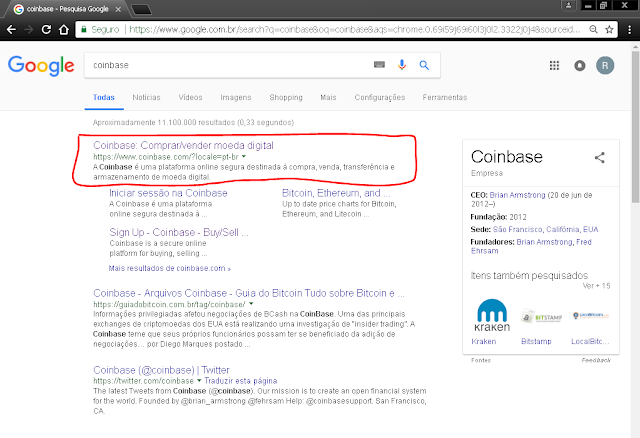The height and width of the screenshot is (438, 640).
Task: Open Sign Up - Coinbase - Buy/Sell link
Action: pos(179,232)
